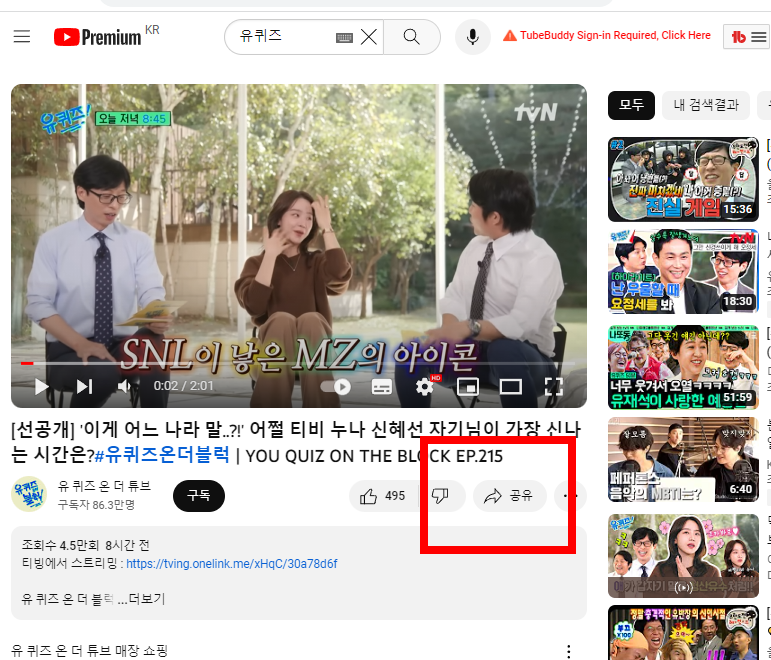Open the 6:40 MBTI video thumbnail
Image resolution: width=771 pixels, height=660 pixels.
683,459
